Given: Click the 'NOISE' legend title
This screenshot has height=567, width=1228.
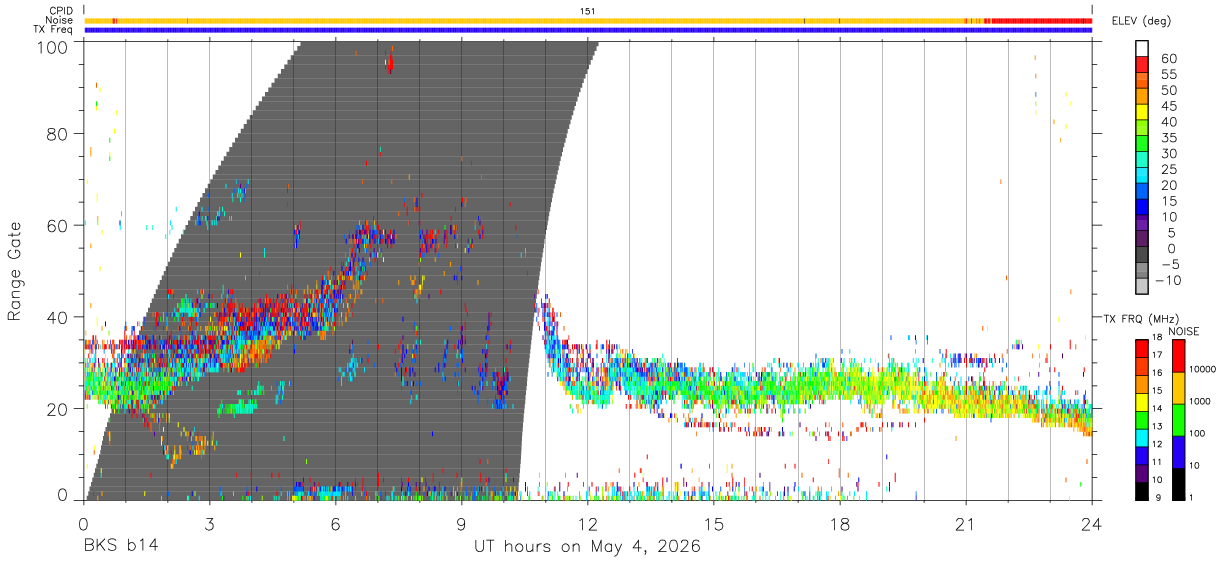Looking at the screenshot, I should (1182, 331).
